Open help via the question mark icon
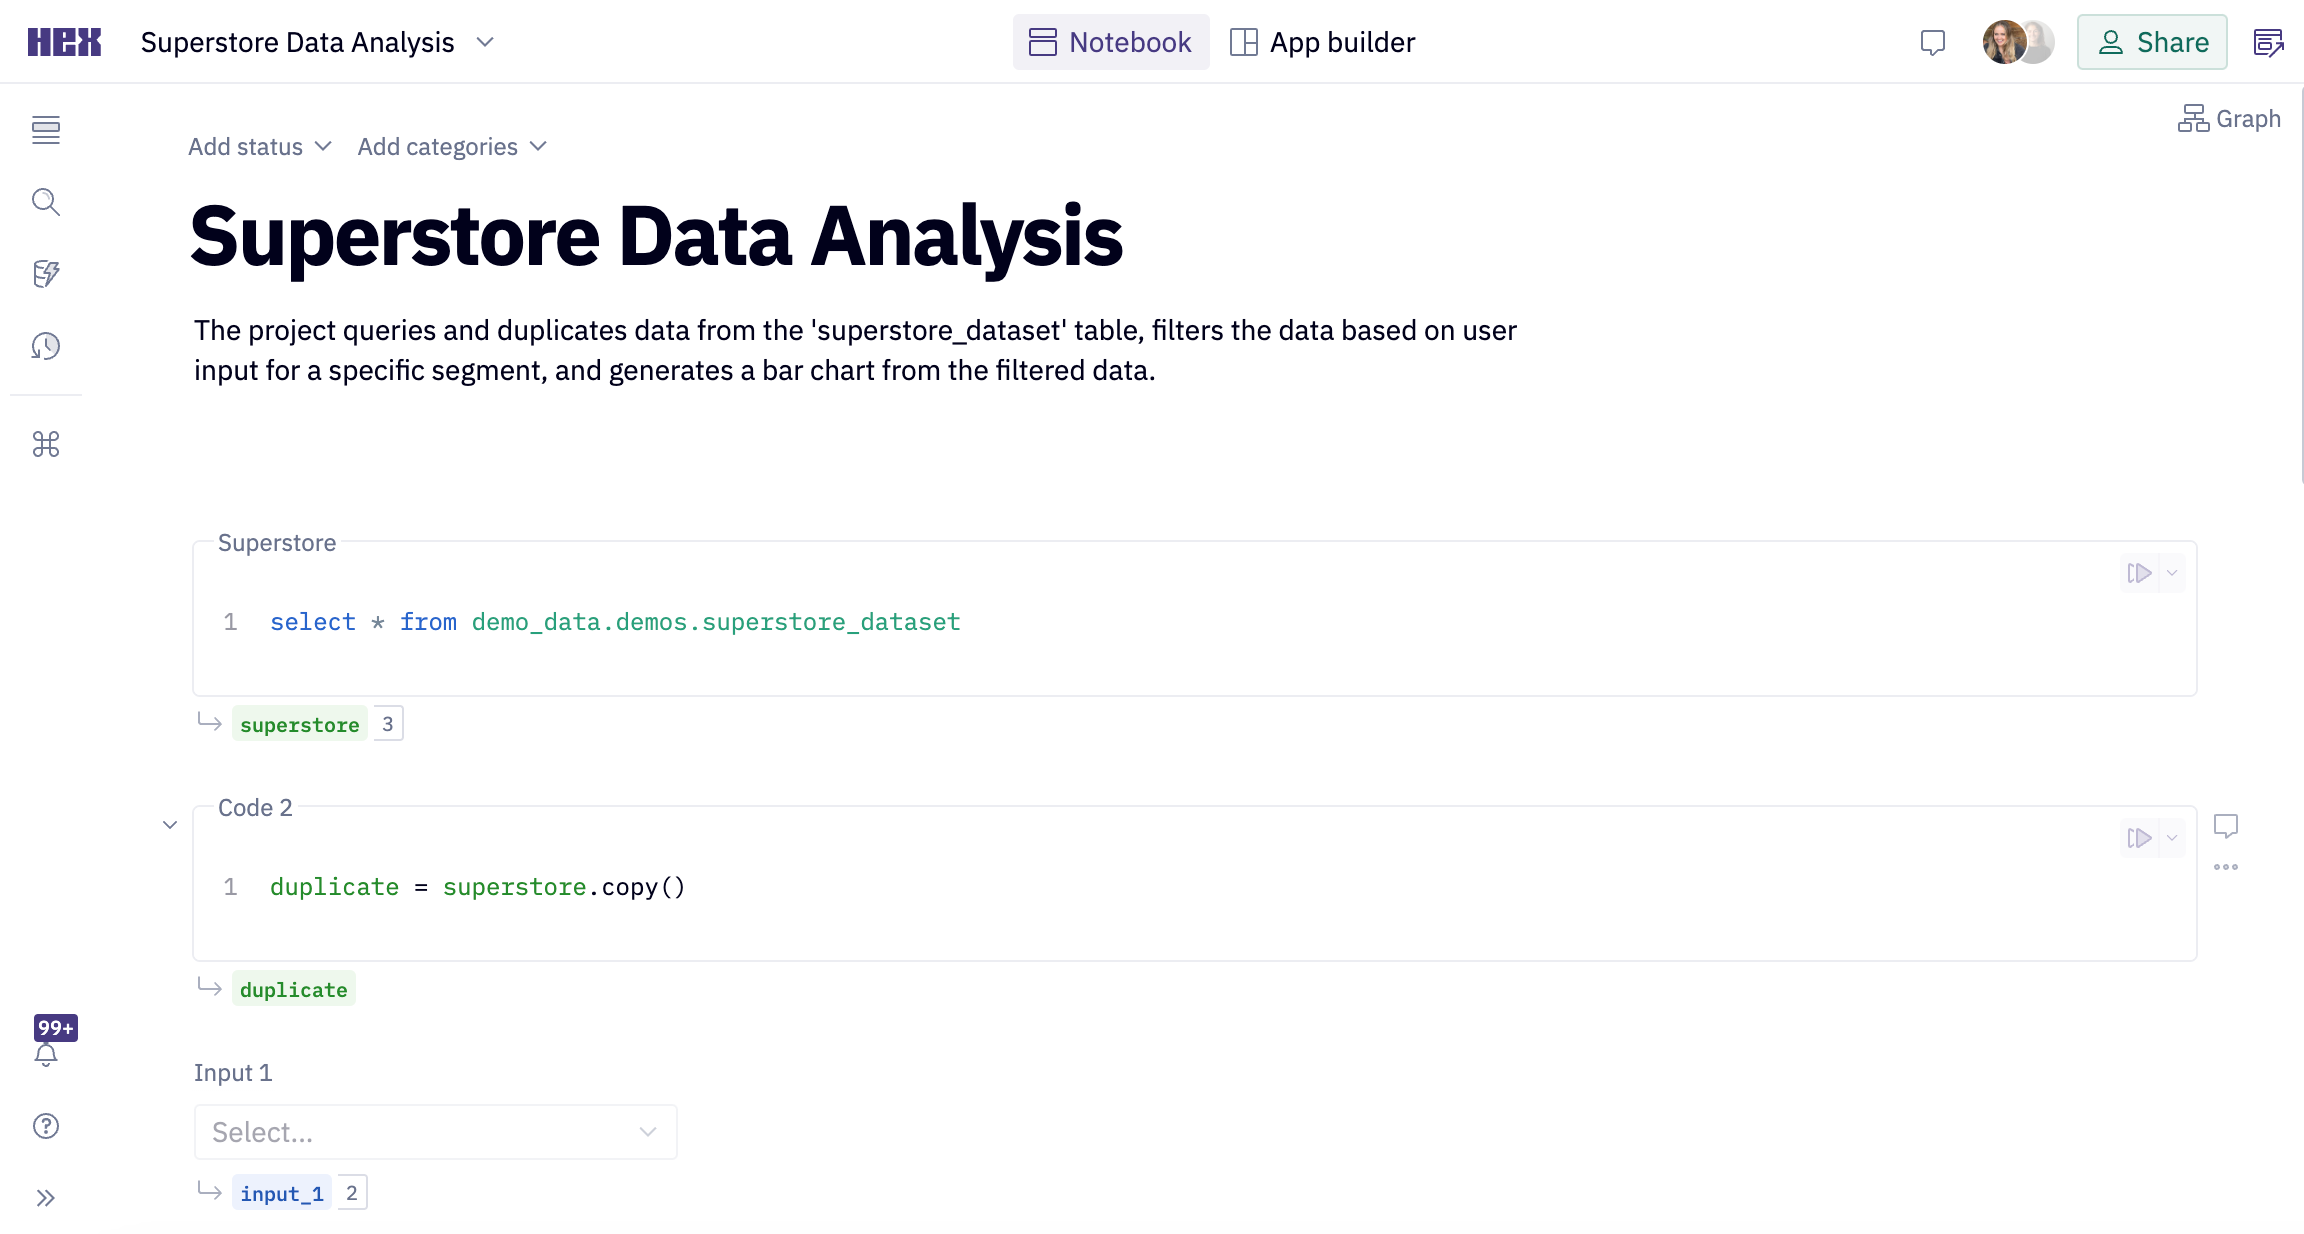The height and width of the screenshot is (1234, 2304). click(46, 1125)
